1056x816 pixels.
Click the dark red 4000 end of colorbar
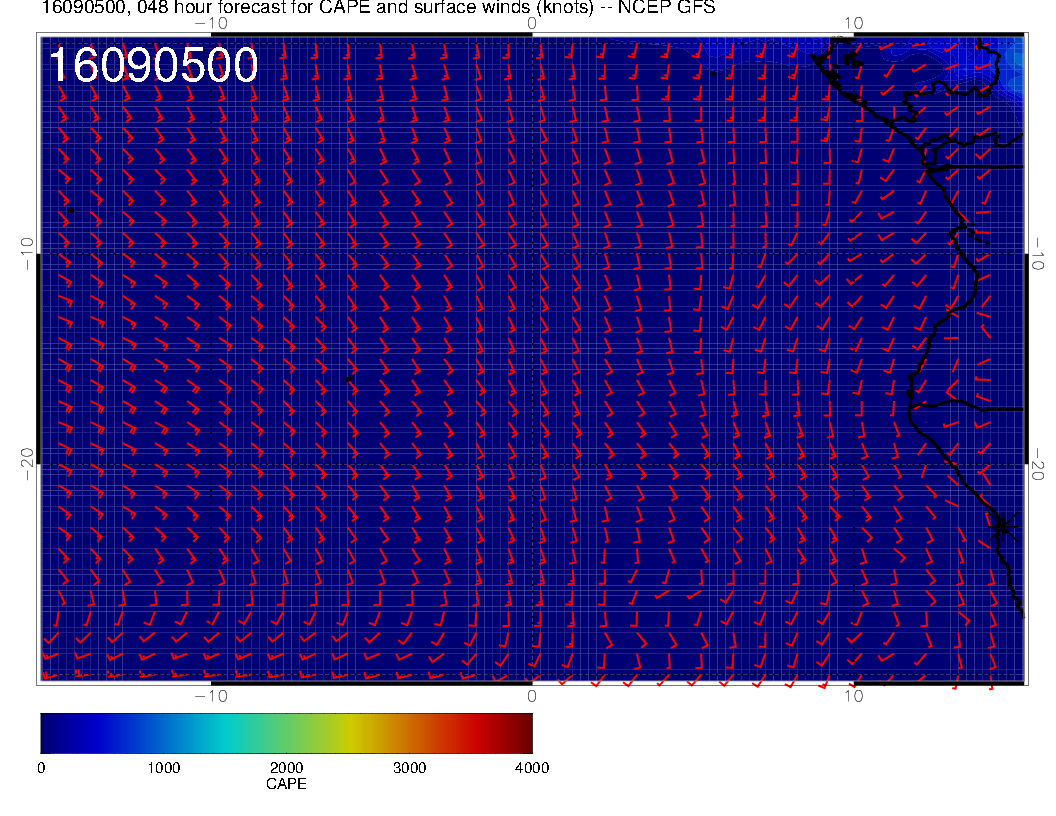524,733
